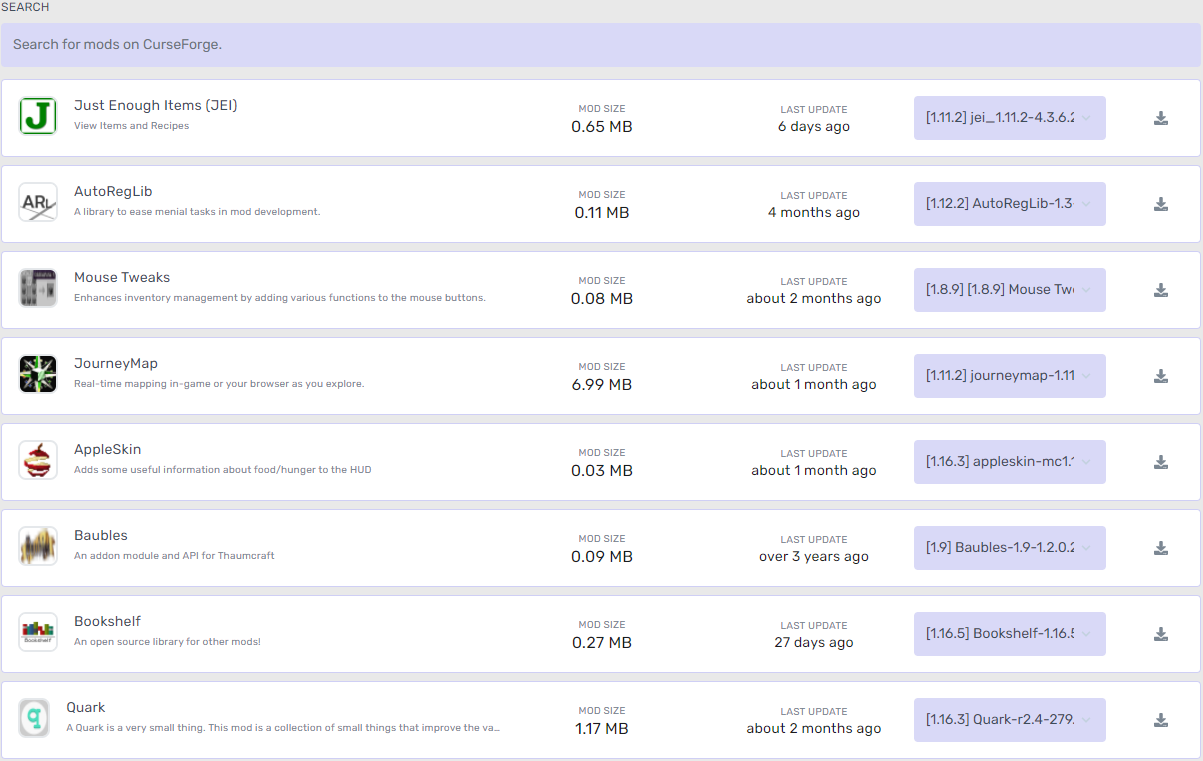
Task: Open the AutoRegLib version dropdown
Action: 1010,204
